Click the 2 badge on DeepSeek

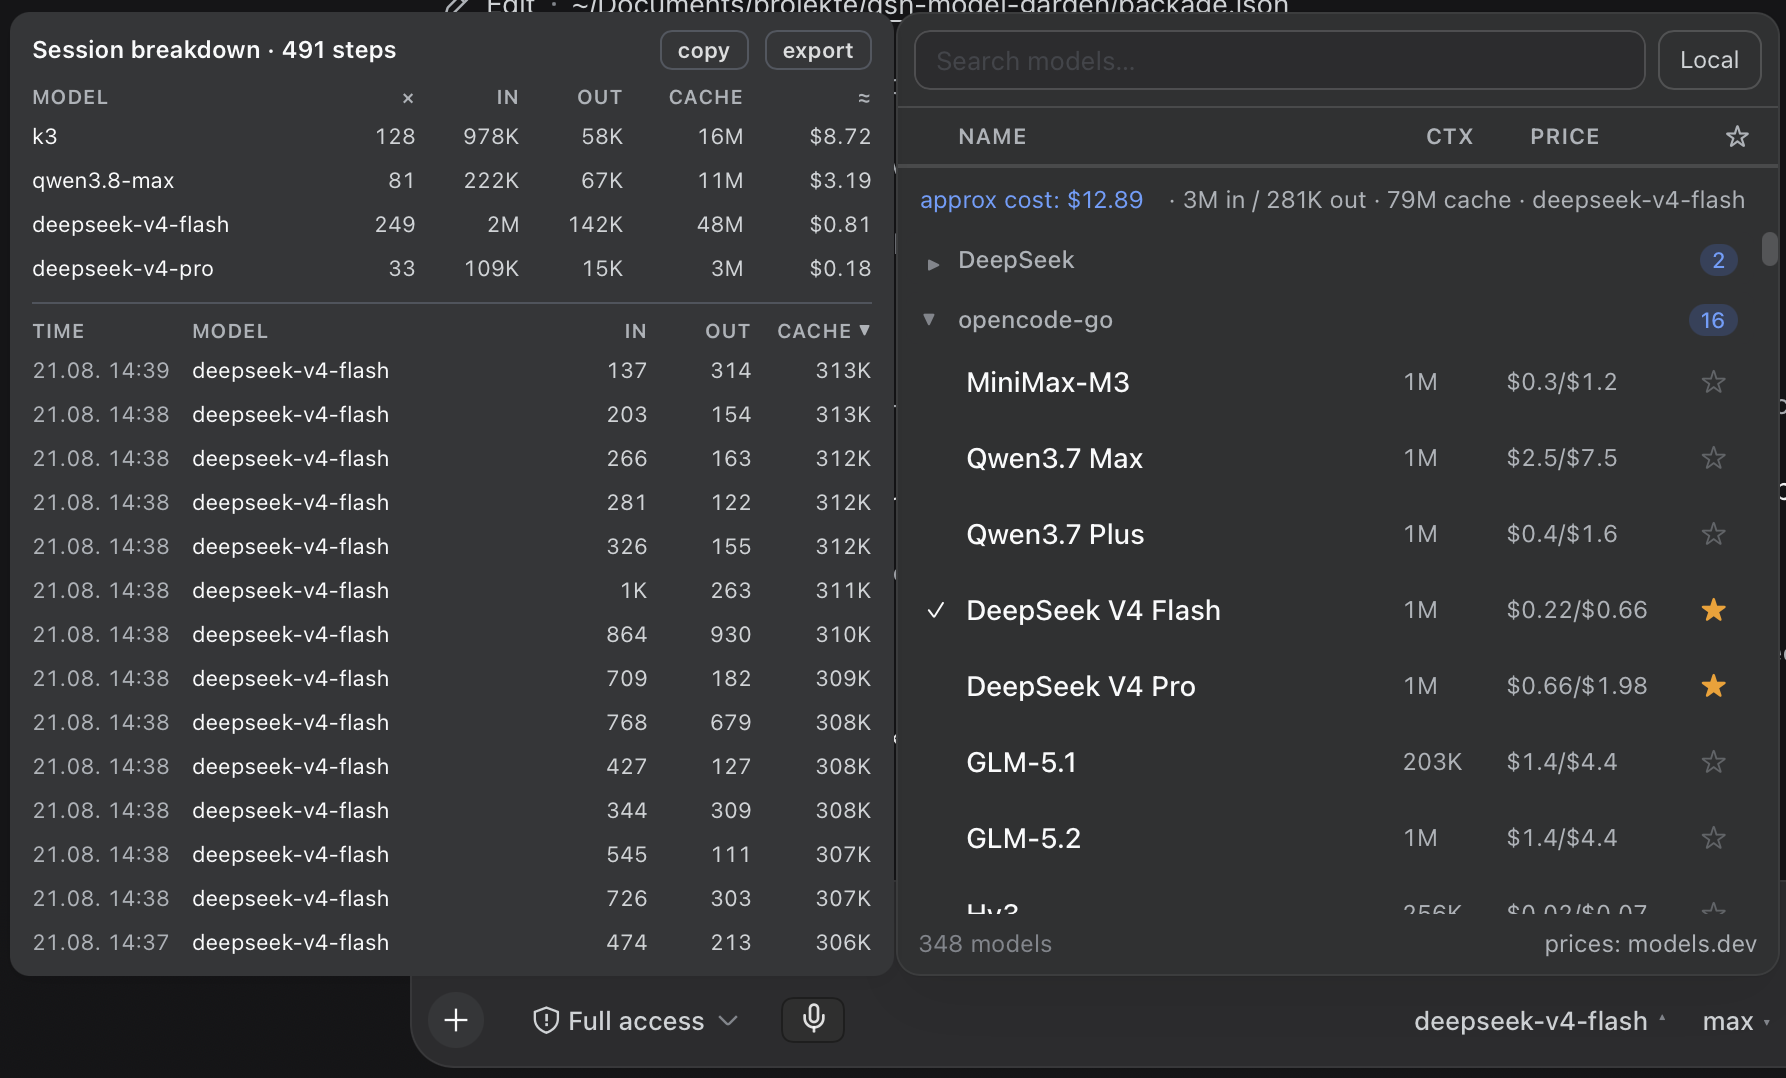point(1718,260)
